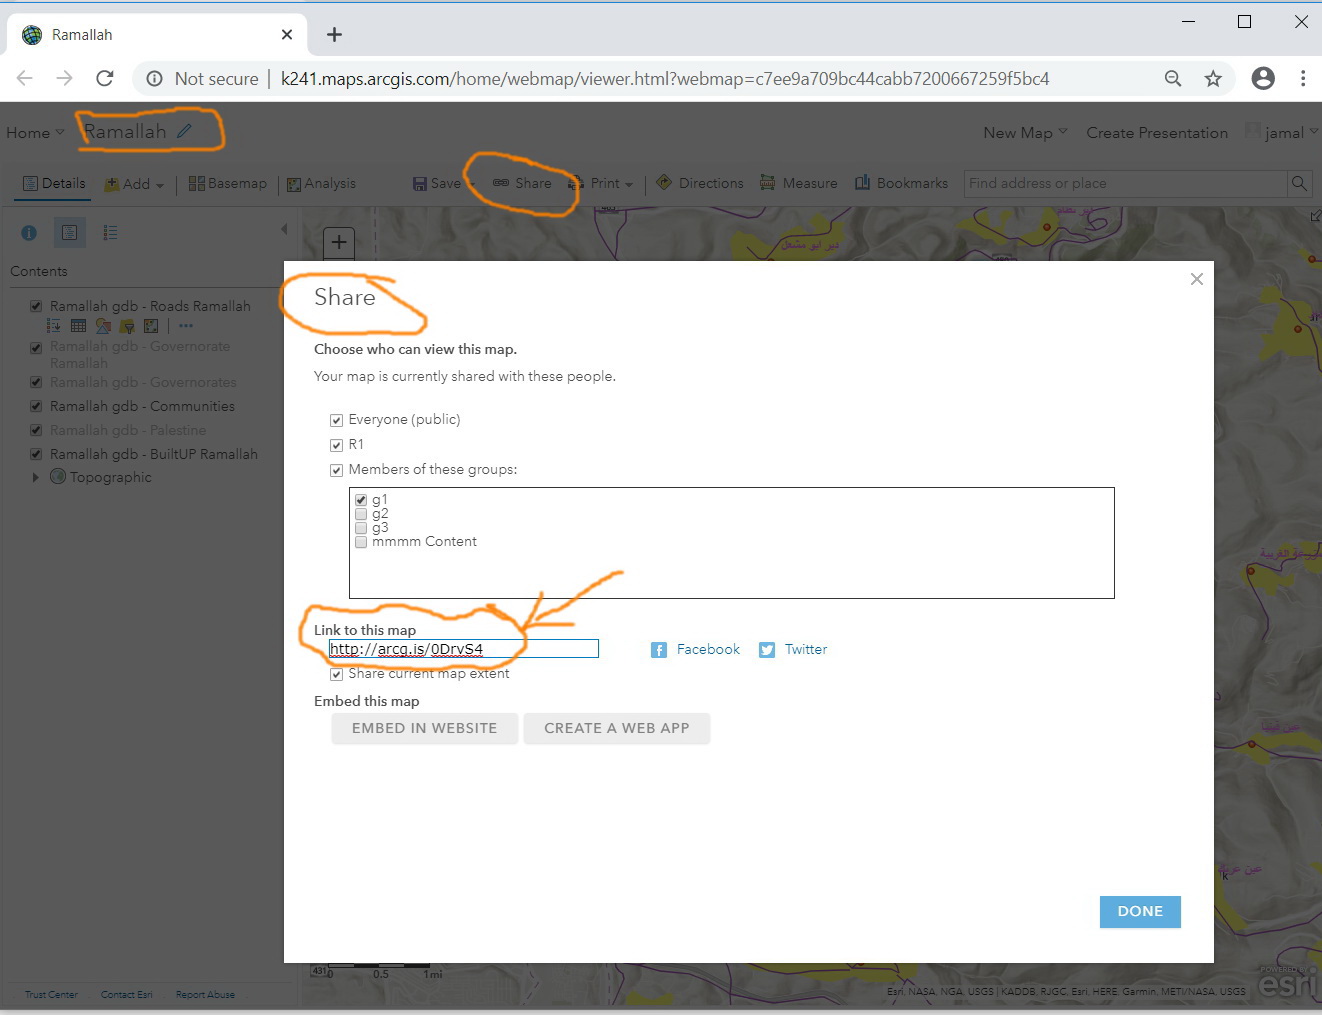Click the DONE button

(1140, 911)
